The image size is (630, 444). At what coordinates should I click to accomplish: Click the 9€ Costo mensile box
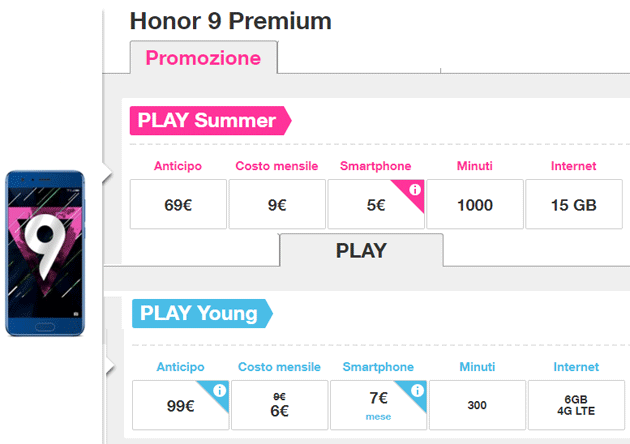[x=276, y=204]
